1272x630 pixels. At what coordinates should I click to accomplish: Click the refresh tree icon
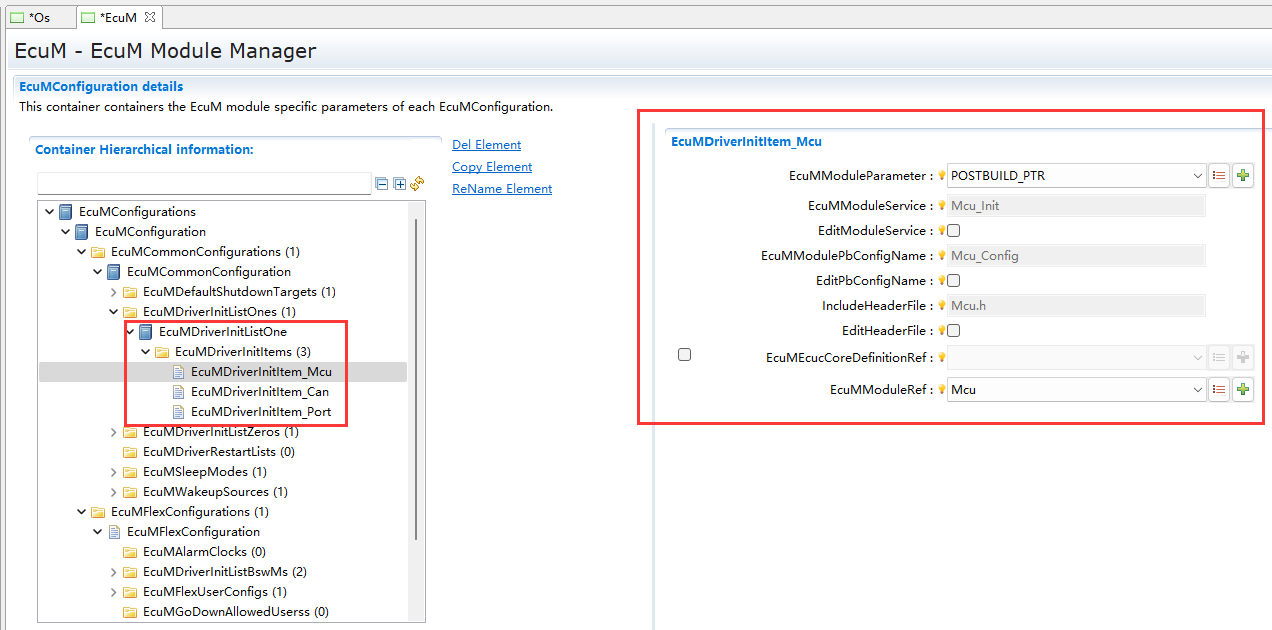point(417,184)
